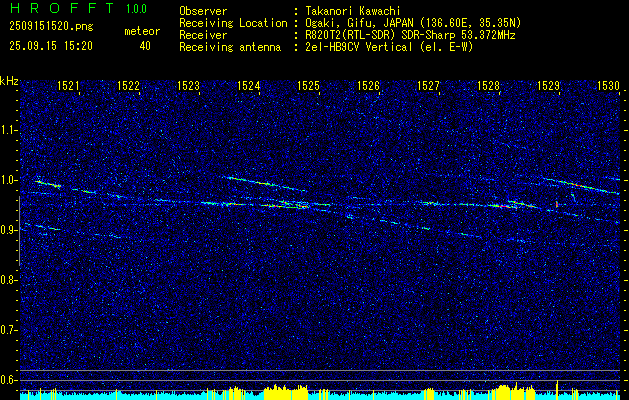Screen dimensions: 629x400
Task: Select location Ogaki, Gifu, JAPAN coordinates
Action: pyautogui.click(x=413, y=23)
